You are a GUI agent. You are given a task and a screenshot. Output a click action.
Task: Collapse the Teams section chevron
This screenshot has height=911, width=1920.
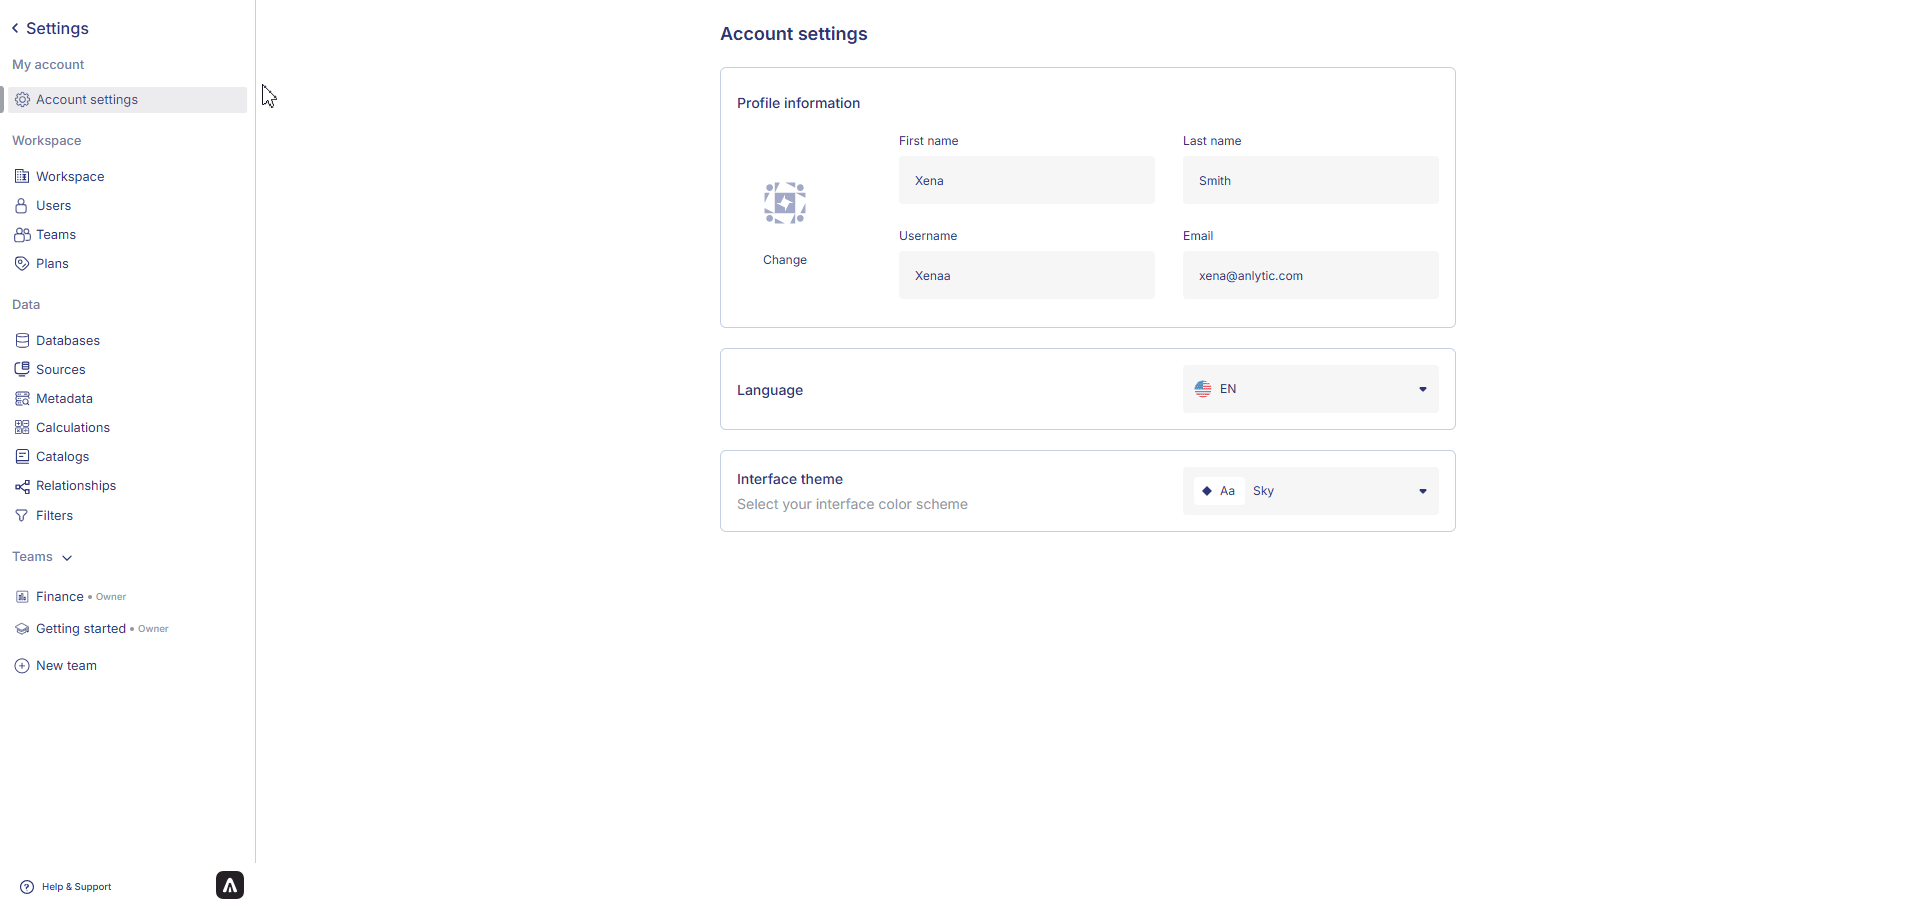coord(67,558)
